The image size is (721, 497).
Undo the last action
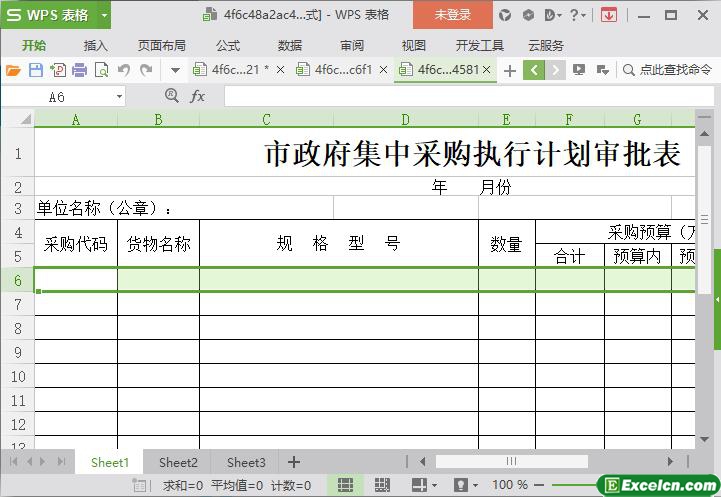123,70
